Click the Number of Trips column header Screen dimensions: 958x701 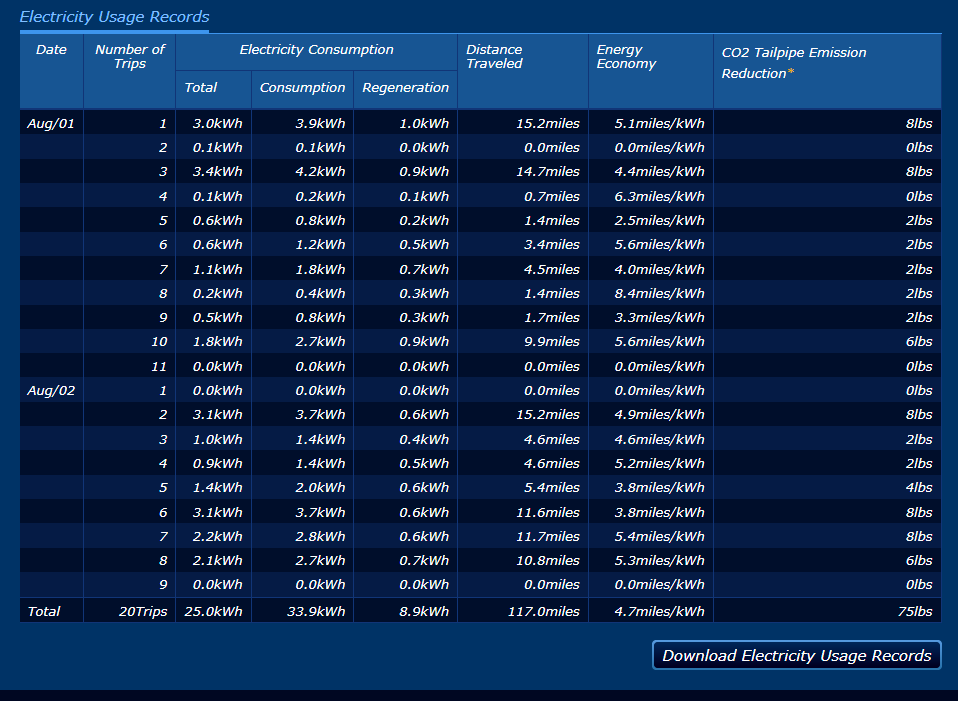click(x=130, y=56)
